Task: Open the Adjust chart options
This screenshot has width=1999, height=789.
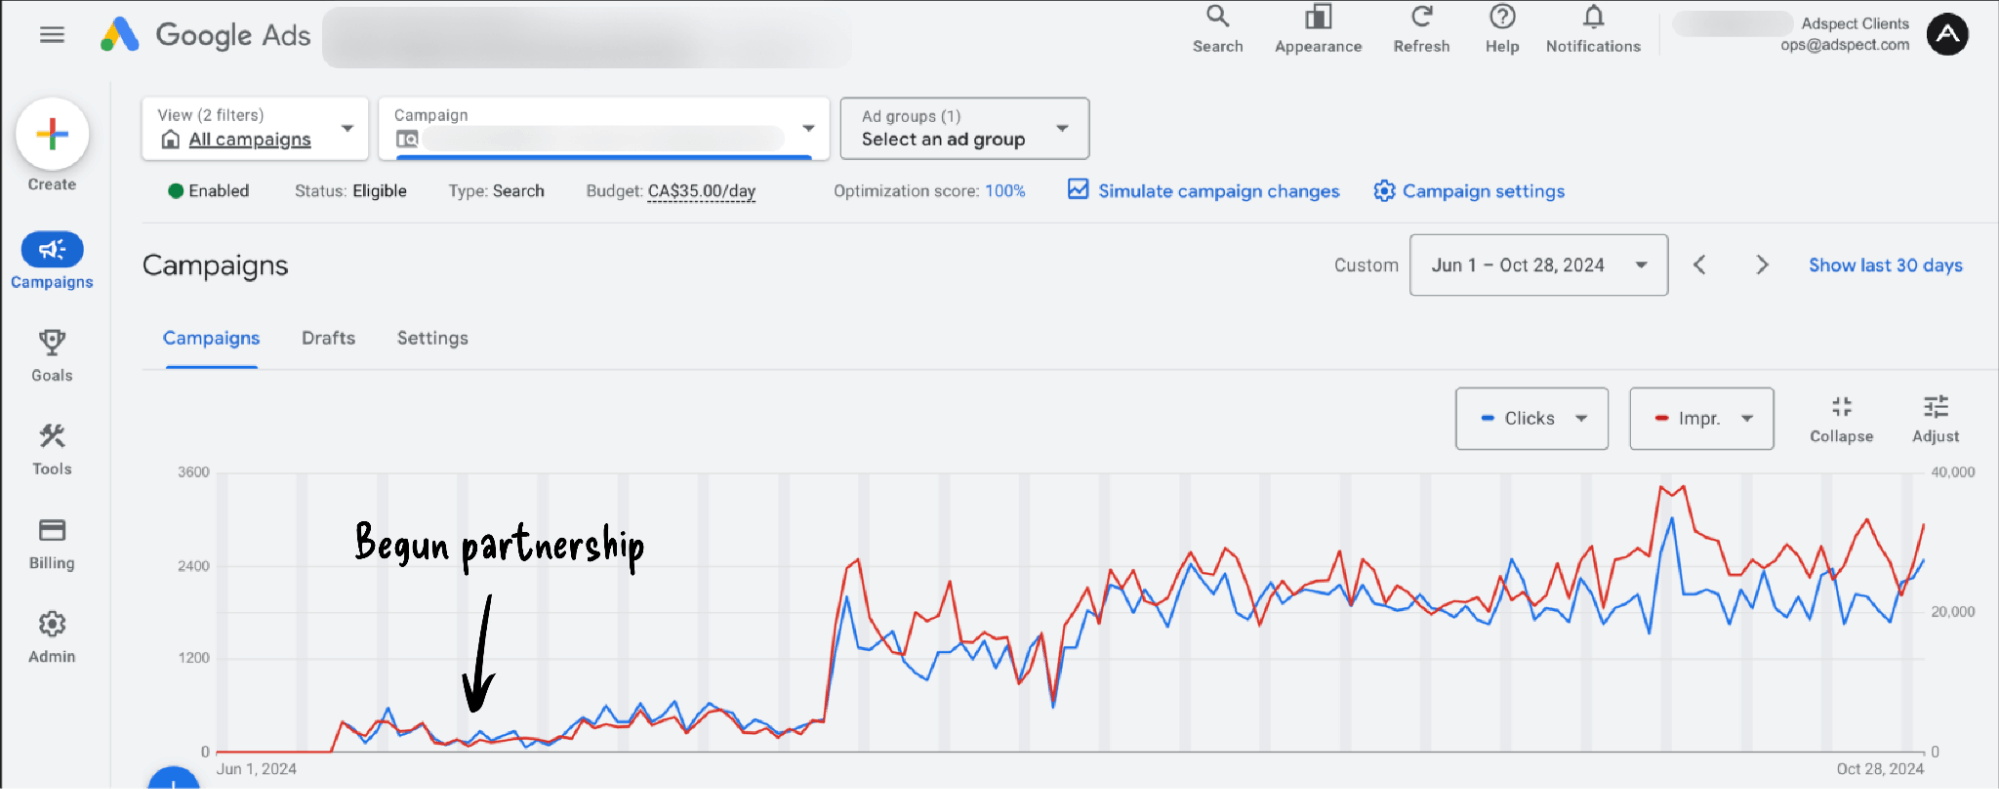Action: 1935,418
